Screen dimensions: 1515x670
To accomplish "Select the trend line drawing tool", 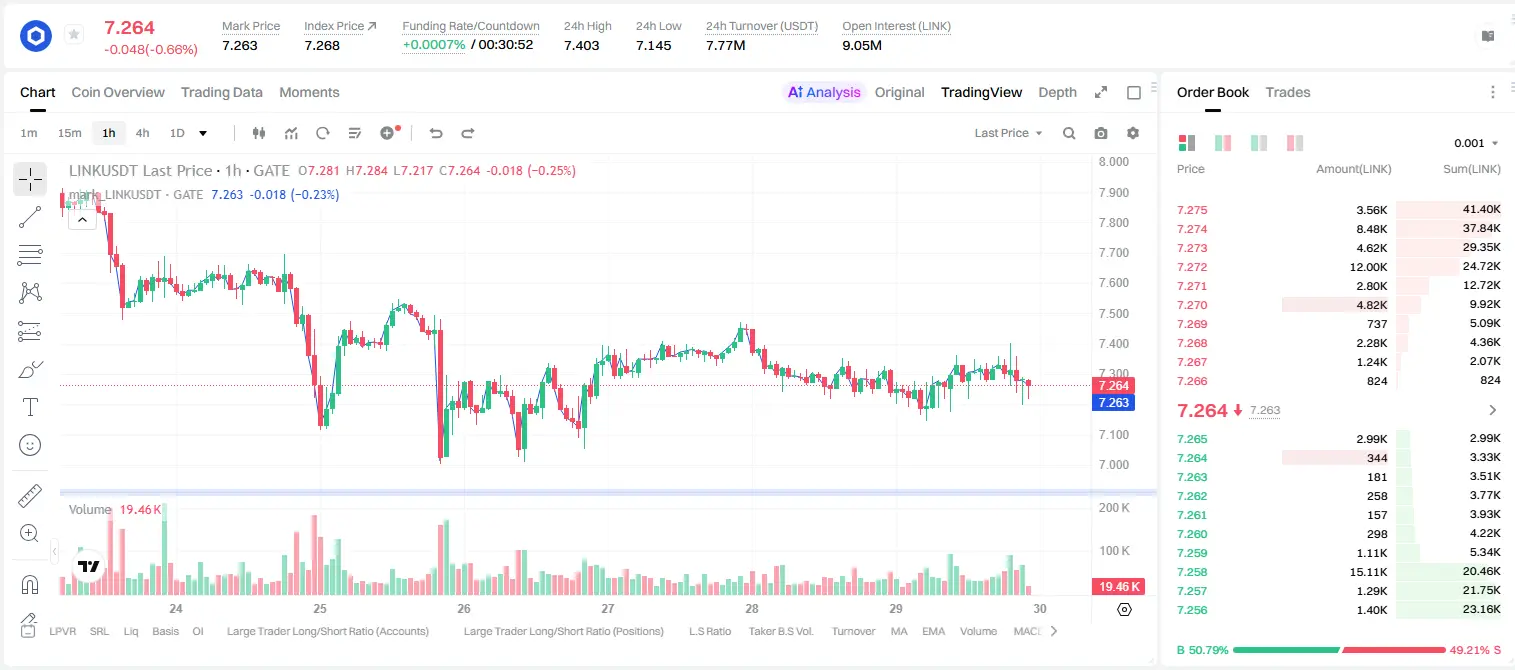I will (x=30, y=217).
